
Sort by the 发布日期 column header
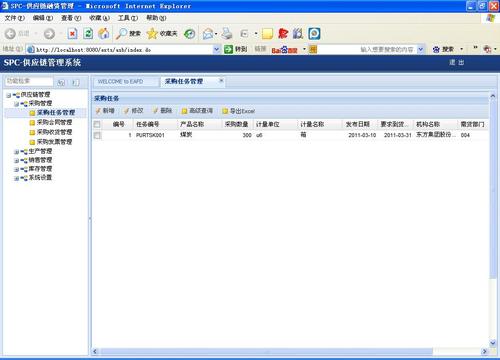tap(360, 124)
